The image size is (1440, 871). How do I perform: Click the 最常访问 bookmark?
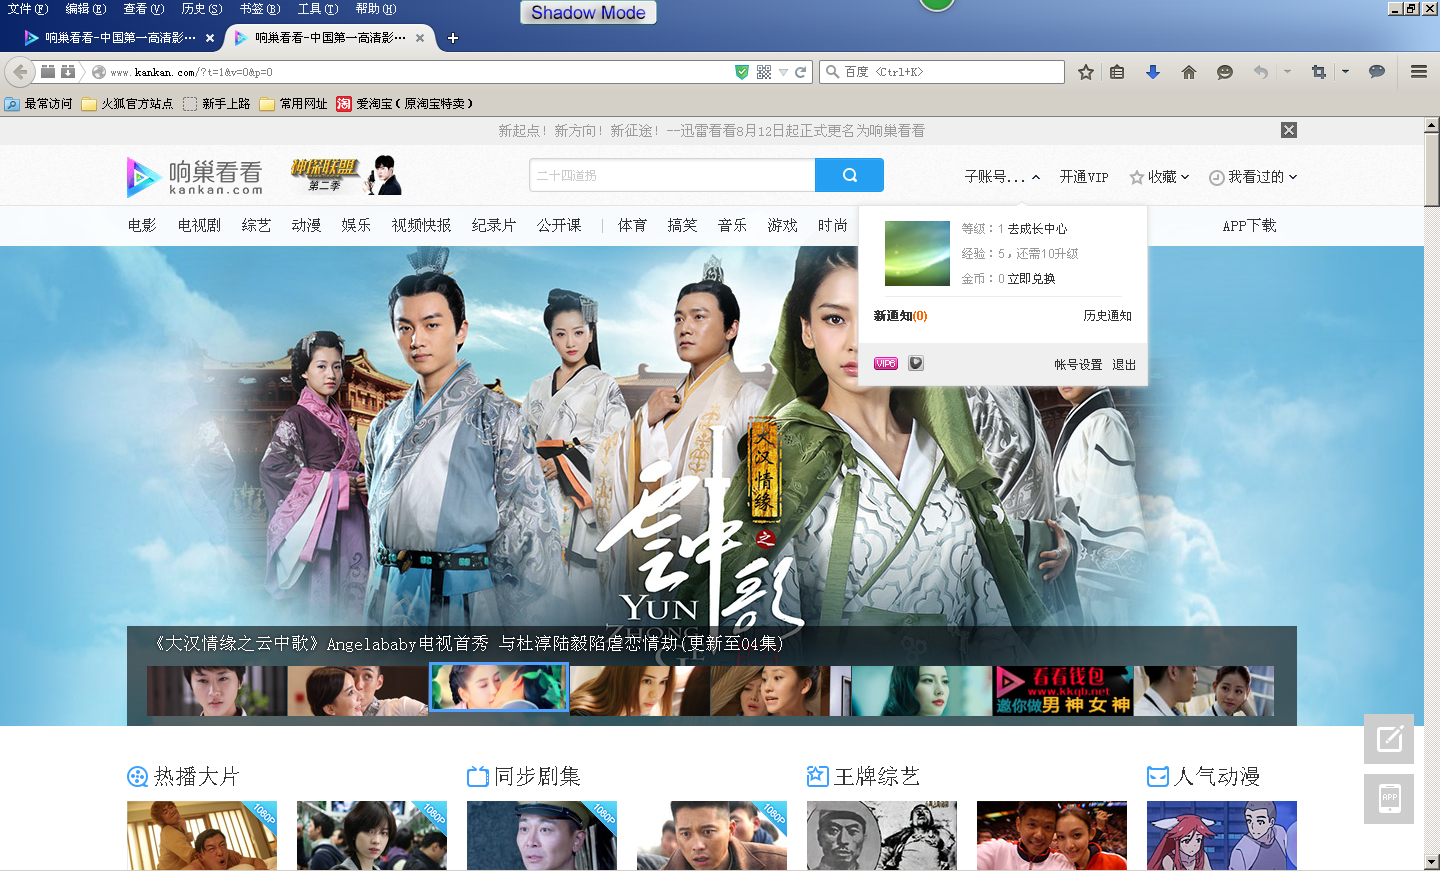[39, 104]
